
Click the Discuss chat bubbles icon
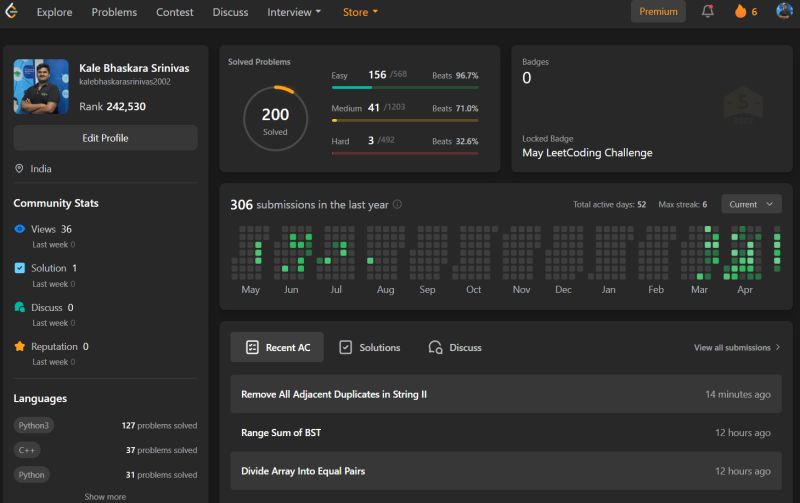pyautogui.click(x=19, y=307)
